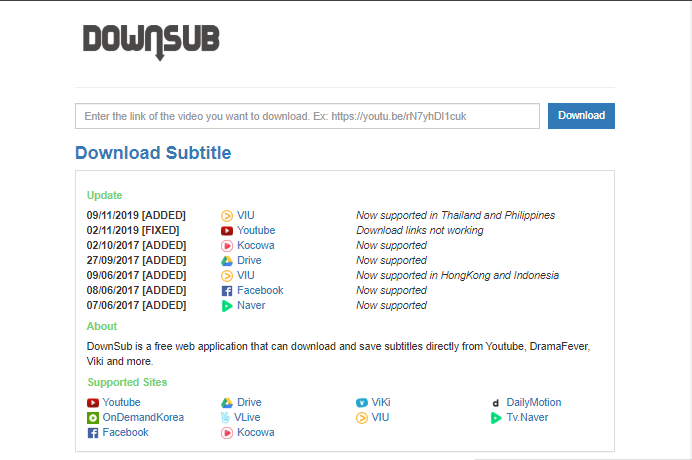Viewport: 692px width, 460px height.
Task: Click VIU icon in 09/06/2017 update row
Action: click(226, 275)
